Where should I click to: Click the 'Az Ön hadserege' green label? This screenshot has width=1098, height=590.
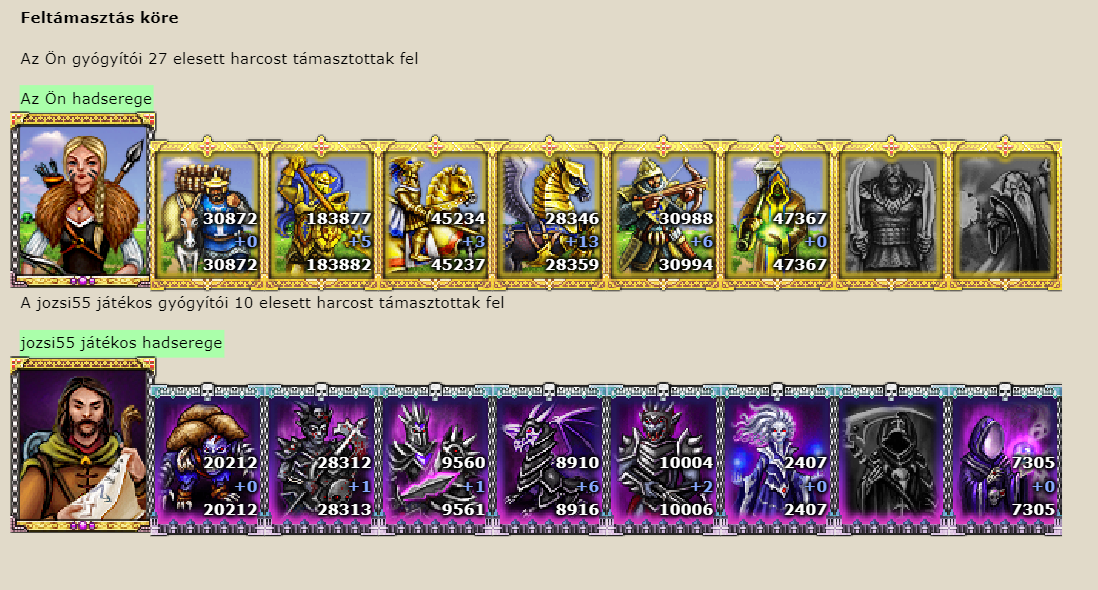86,99
